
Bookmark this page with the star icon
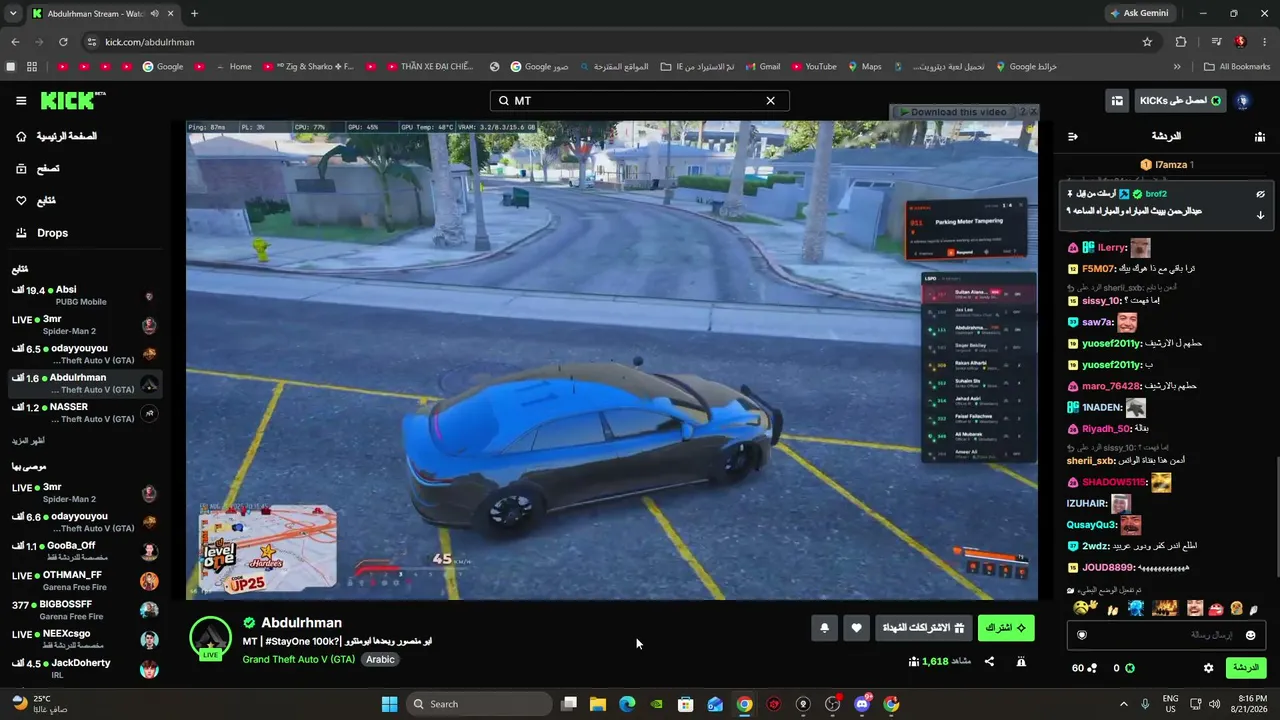tap(1147, 42)
